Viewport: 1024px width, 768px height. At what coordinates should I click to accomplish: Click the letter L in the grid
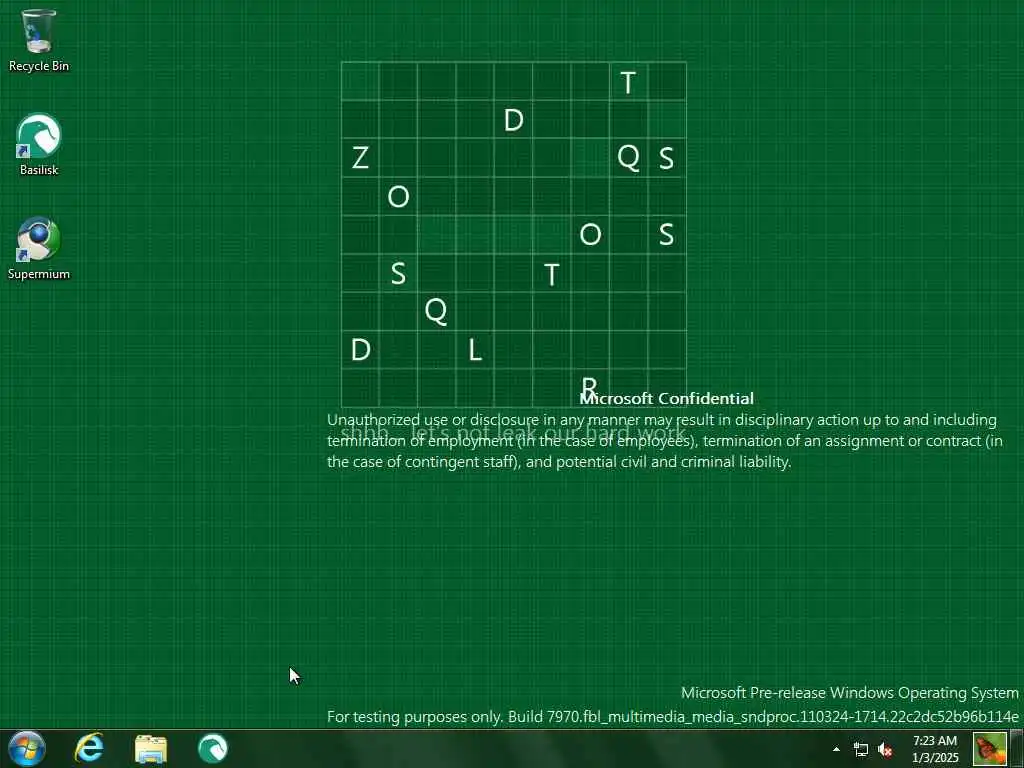tap(475, 351)
